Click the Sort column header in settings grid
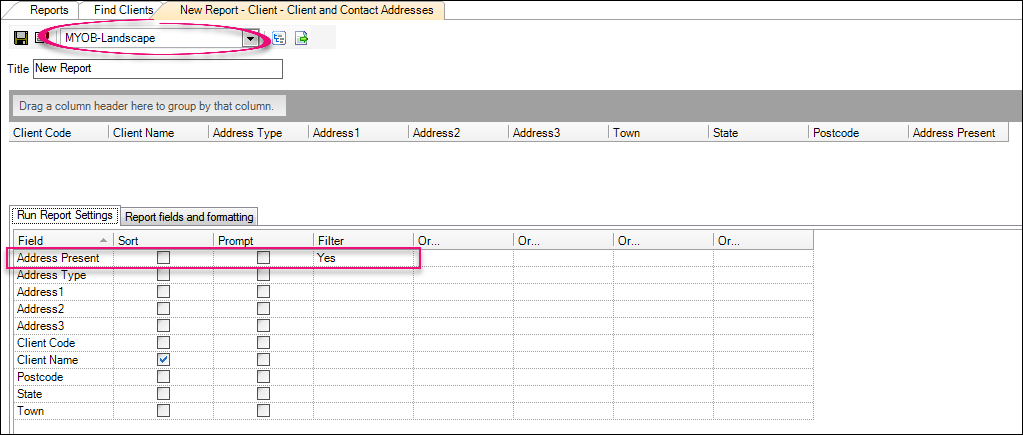The image size is (1023, 435). [x=163, y=241]
